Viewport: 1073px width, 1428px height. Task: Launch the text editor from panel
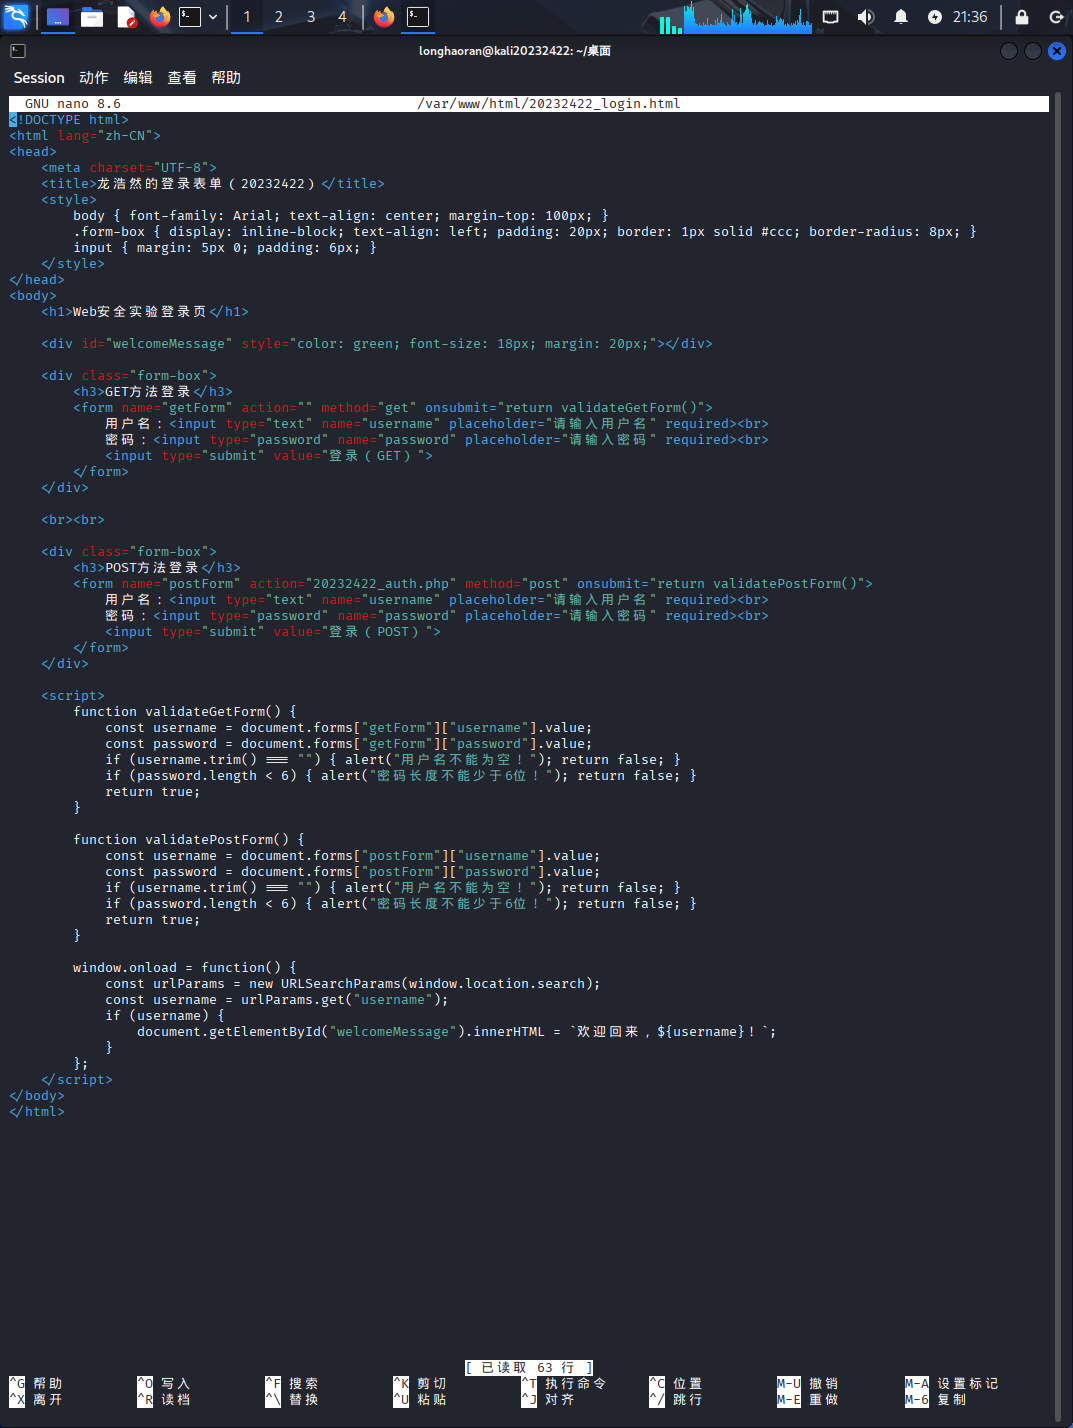click(126, 17)
